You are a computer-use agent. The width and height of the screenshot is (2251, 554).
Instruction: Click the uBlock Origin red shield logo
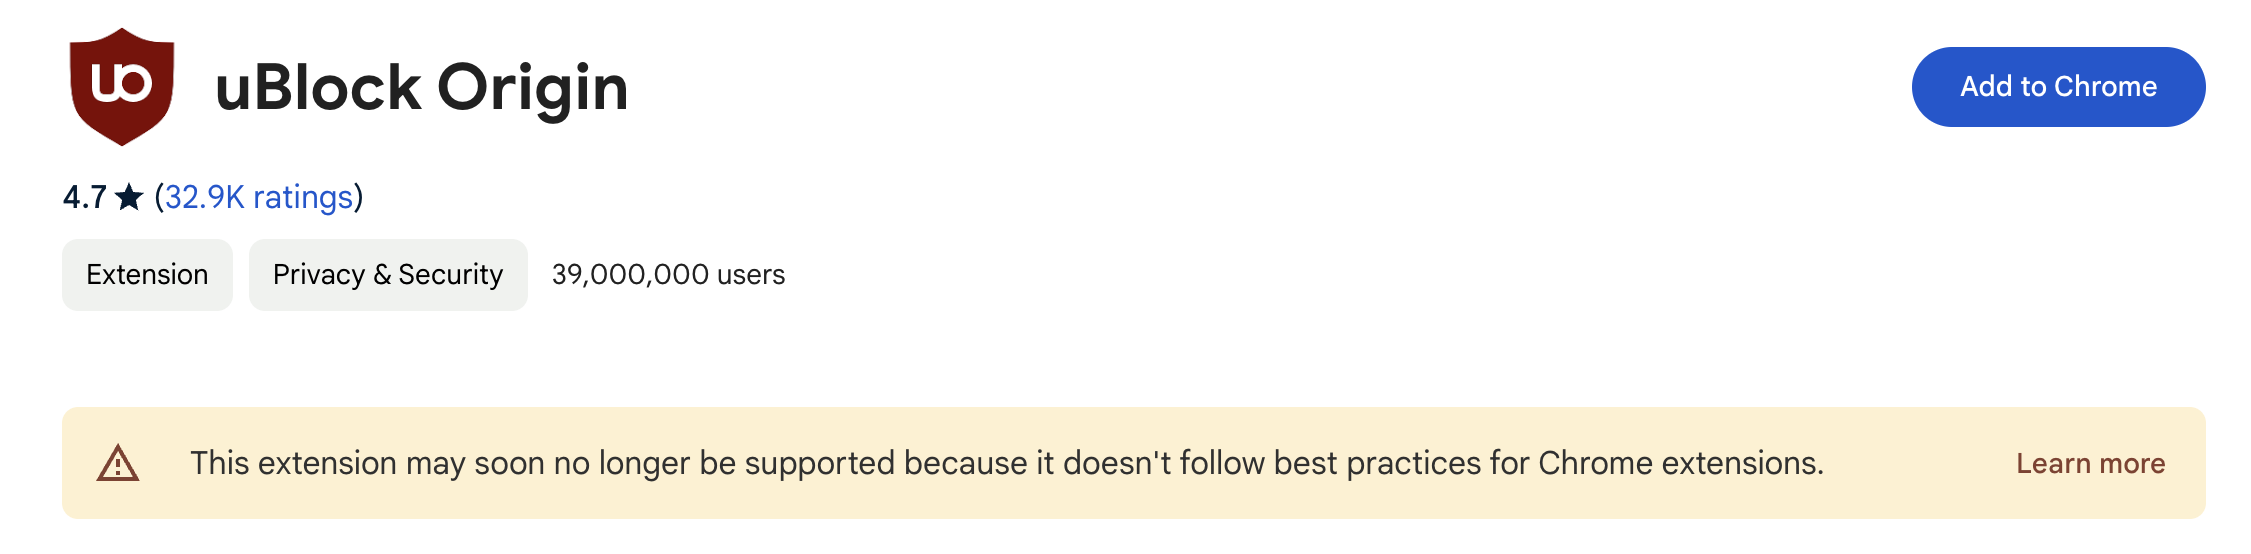point(122,87)
